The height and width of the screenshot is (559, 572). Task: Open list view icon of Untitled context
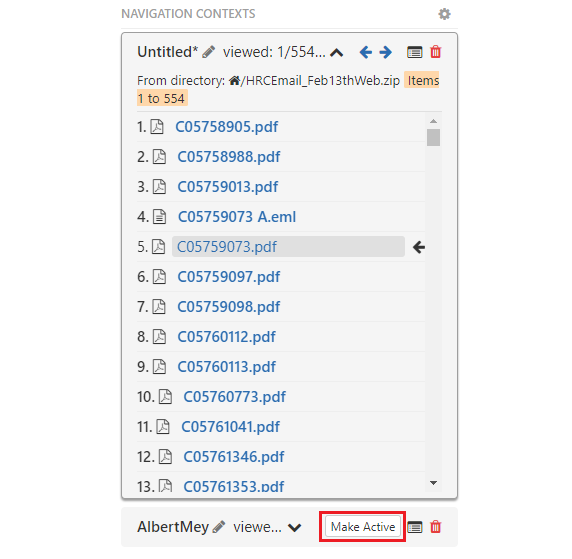[414, 52]
